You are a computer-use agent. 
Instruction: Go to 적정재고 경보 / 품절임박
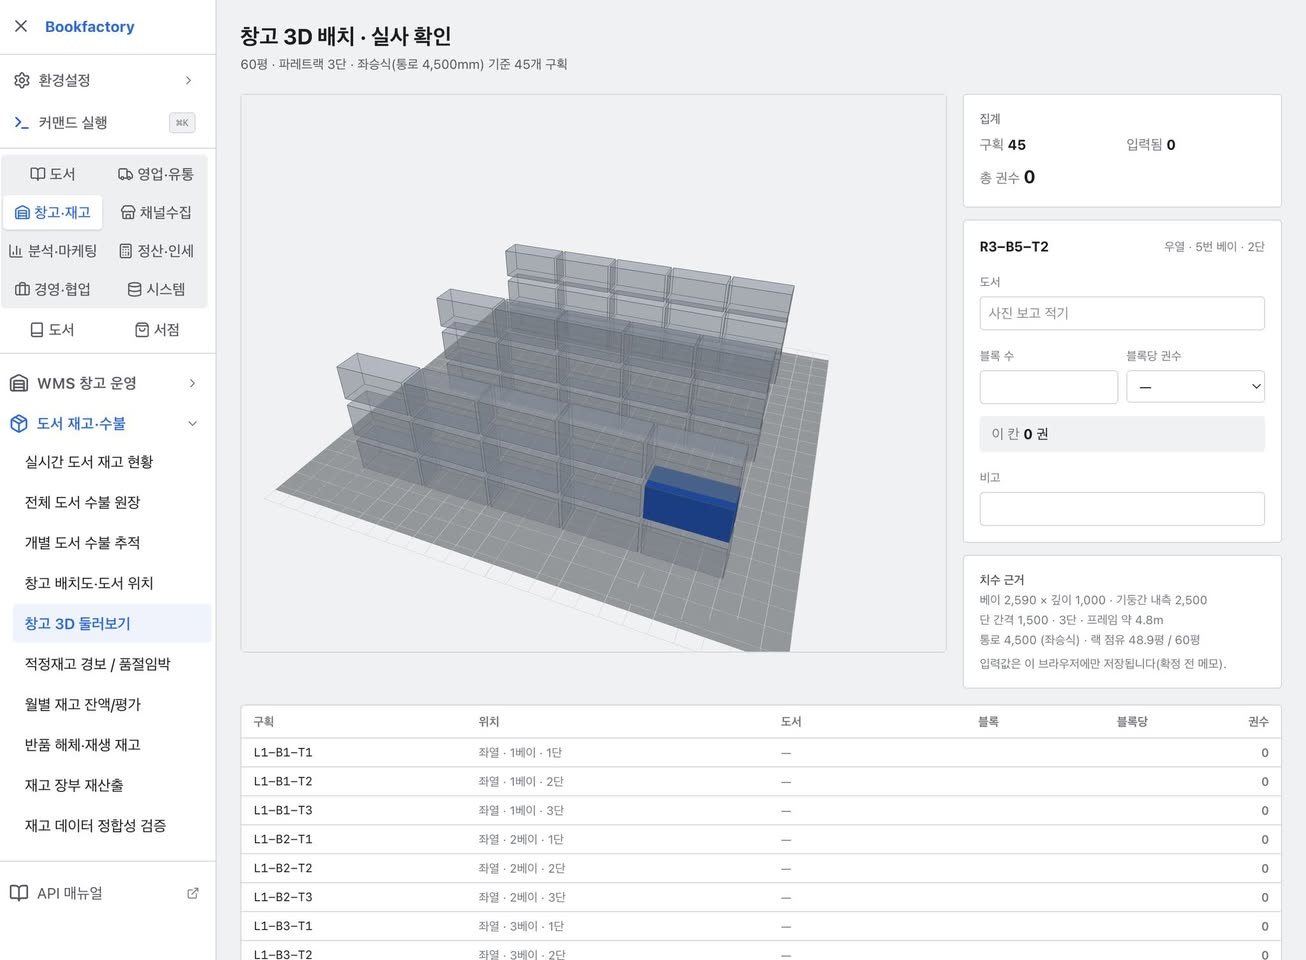(x=98, y=664)
